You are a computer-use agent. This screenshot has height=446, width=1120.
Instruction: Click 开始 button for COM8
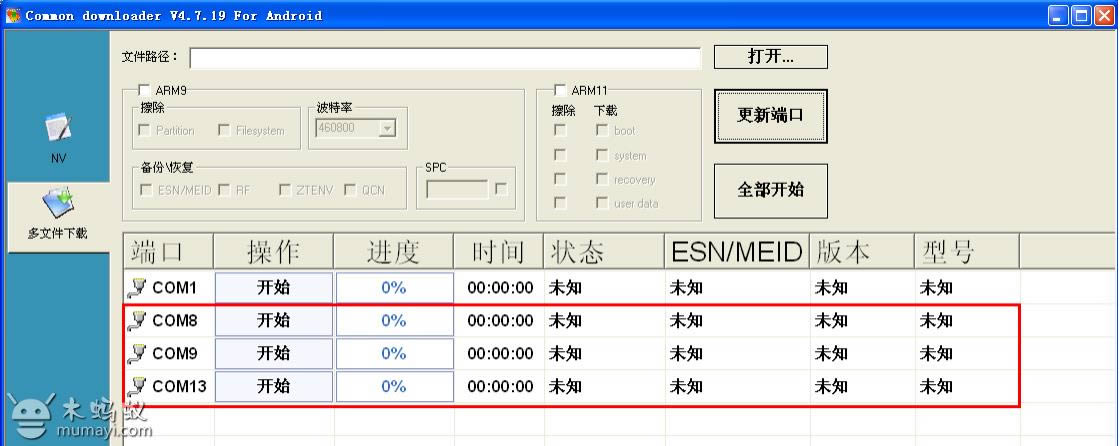pyautogui.click(x=274, y=321)
